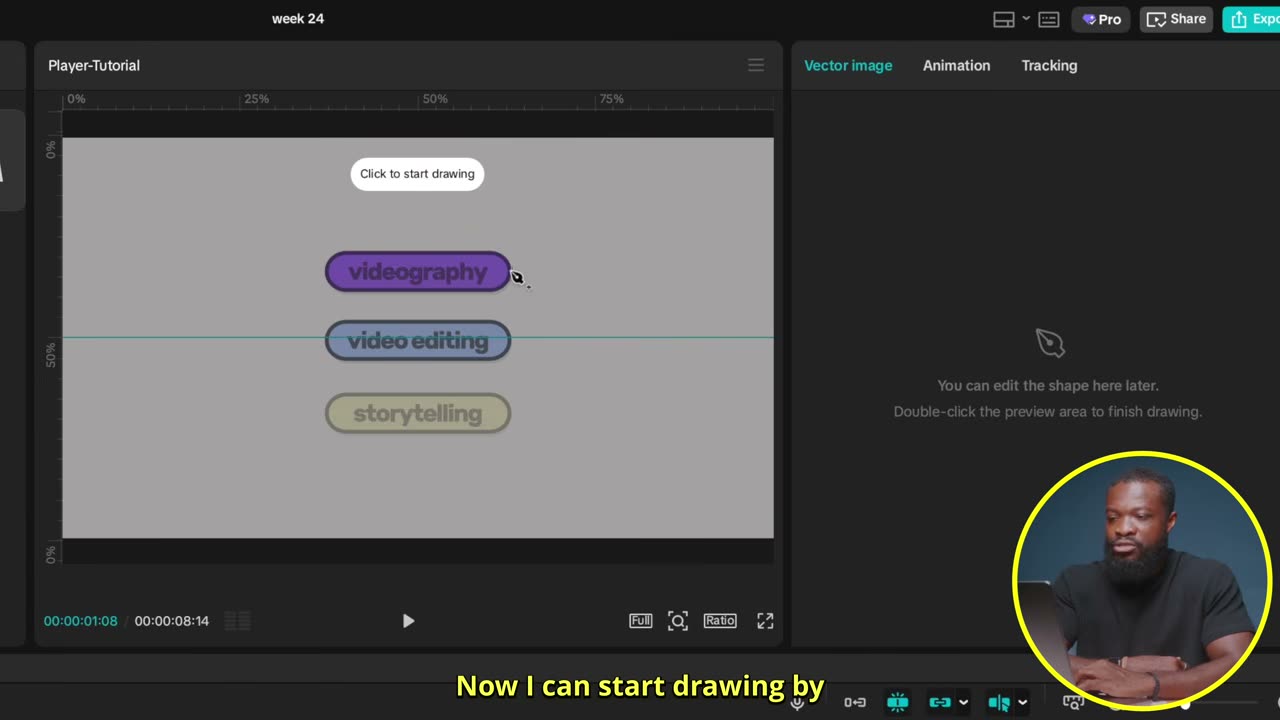Open the Tracking tab
This screenshot has height=720, width=1280.
(x=1049, y=65)
